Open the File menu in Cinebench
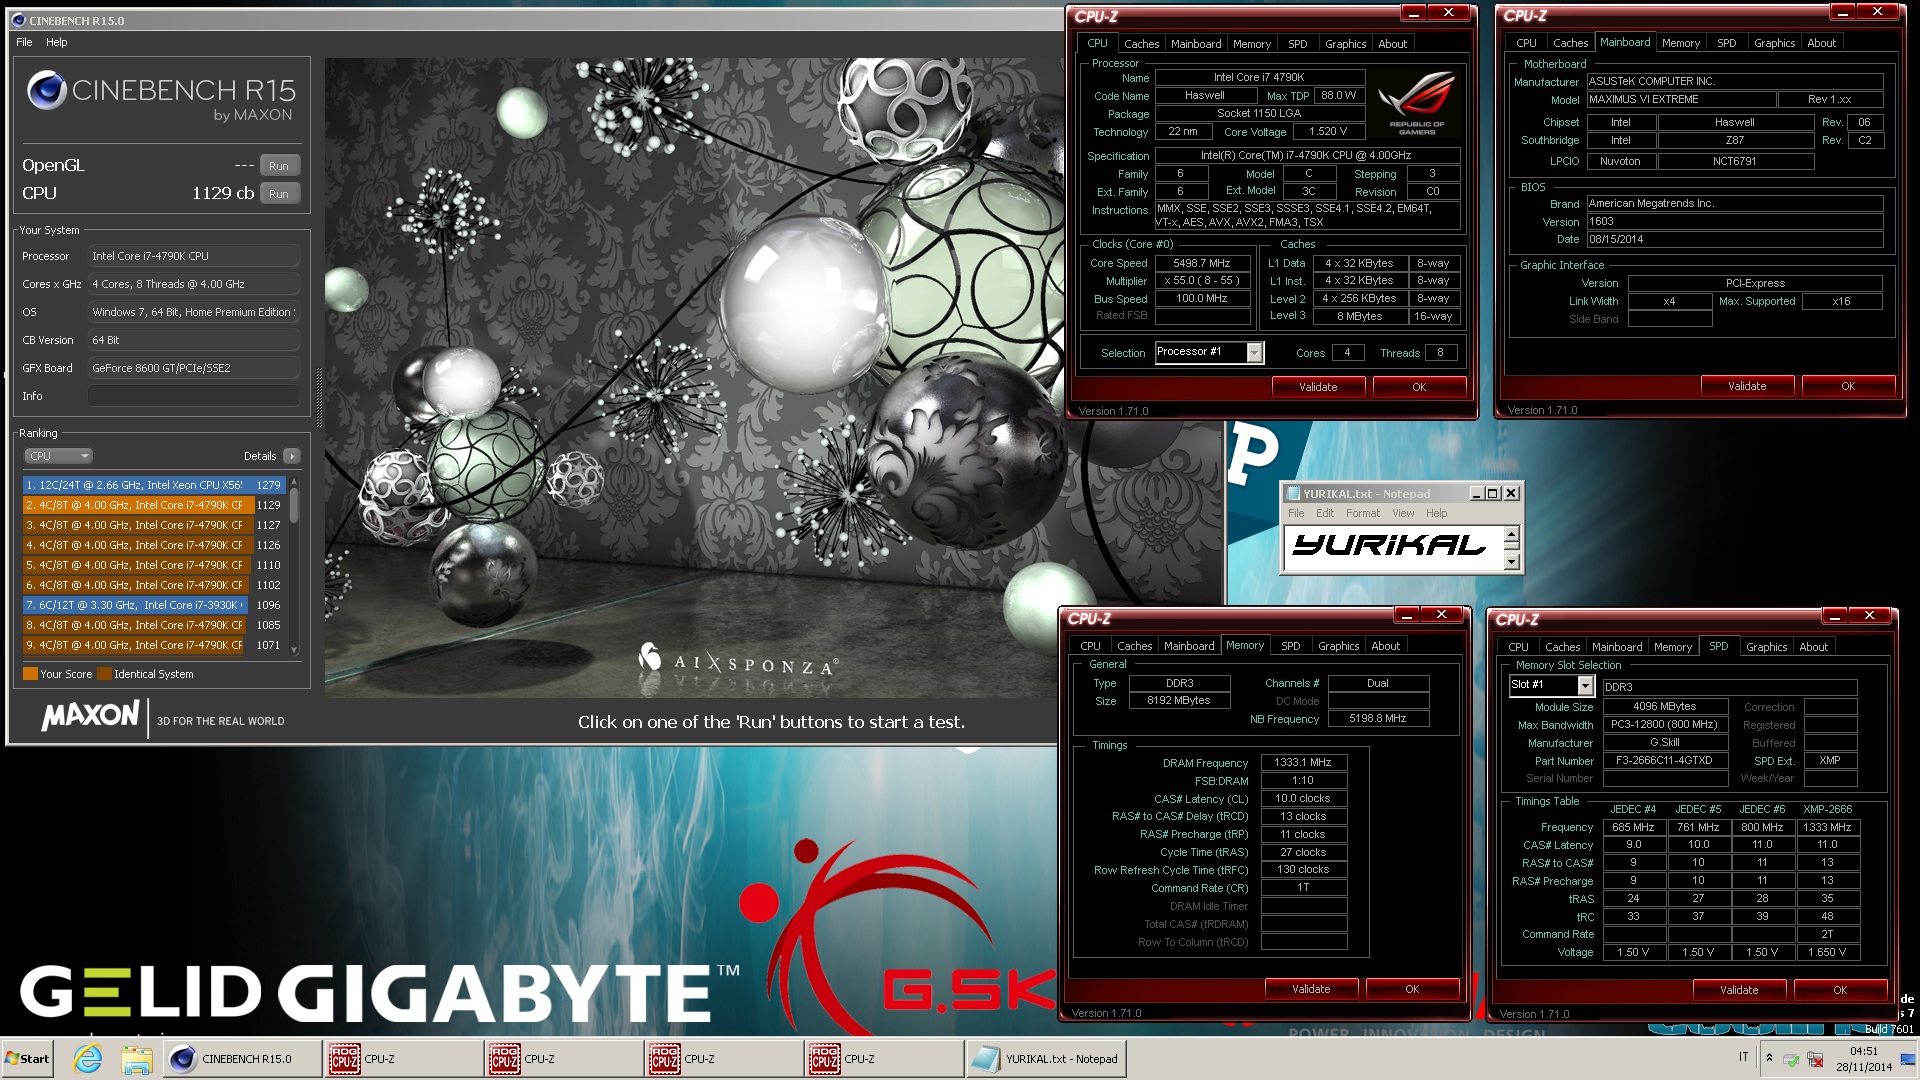Screen dimensions: 1920x1080 pos(24,42)
